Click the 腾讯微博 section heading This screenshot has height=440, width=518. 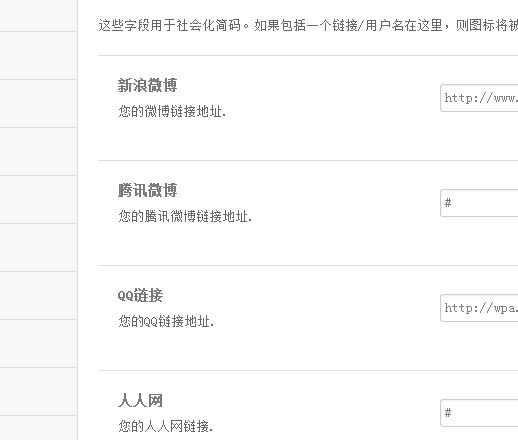coord(147,190)
